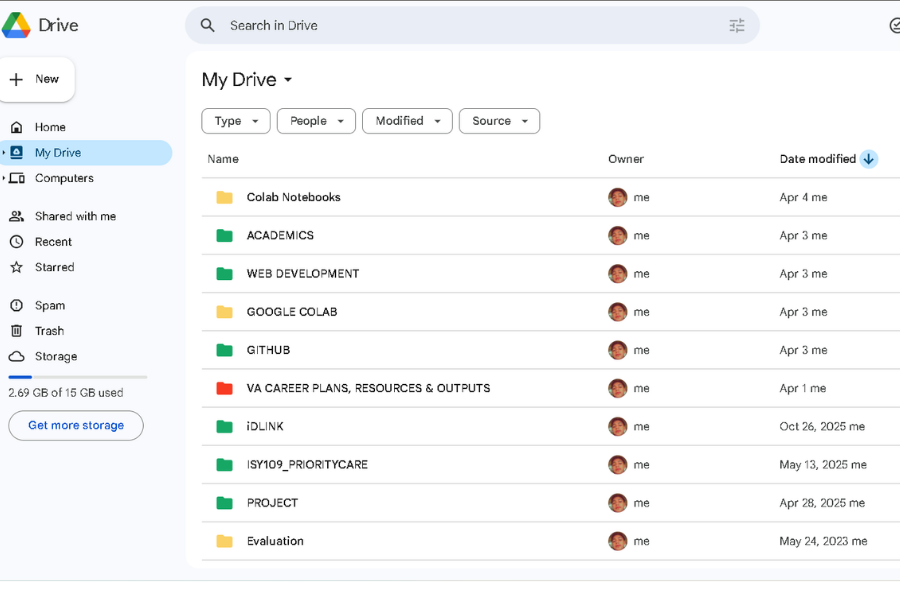Screen dimensions: 900x600
Task: Click the Colab Notebooks folder icon
Action: (224, 198)
